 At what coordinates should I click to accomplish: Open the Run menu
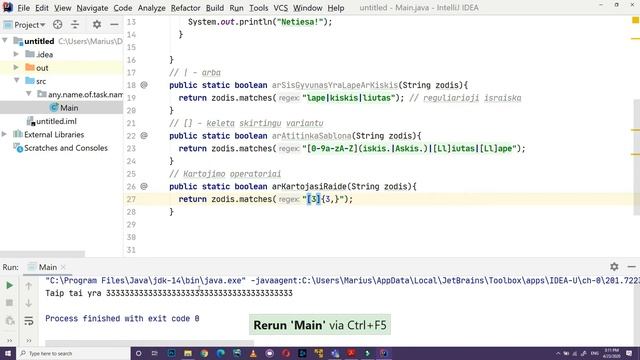[x=236, y=8]
